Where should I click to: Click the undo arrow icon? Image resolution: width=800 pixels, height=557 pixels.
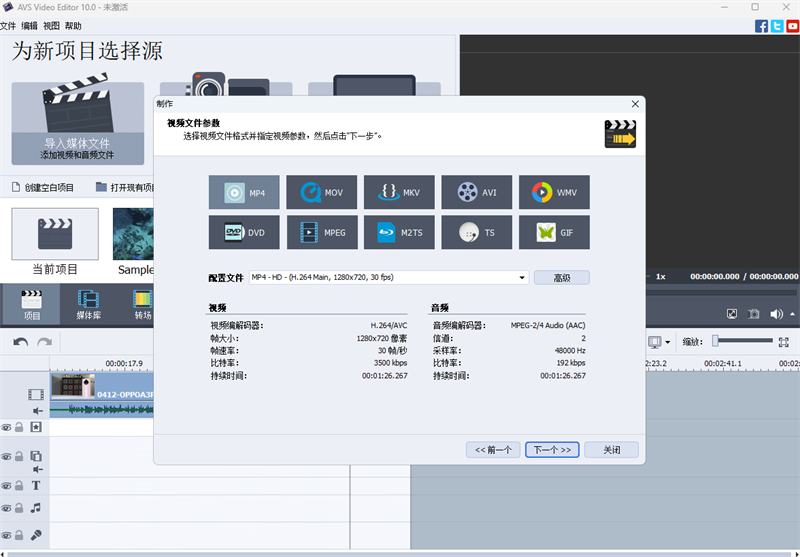pos(20,342)
